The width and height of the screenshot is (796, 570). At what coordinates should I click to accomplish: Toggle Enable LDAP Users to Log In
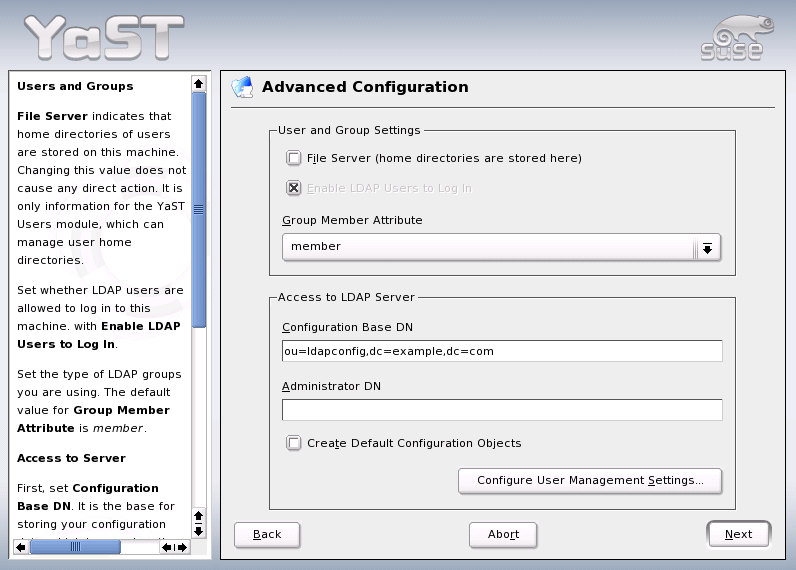pos(293,188)
